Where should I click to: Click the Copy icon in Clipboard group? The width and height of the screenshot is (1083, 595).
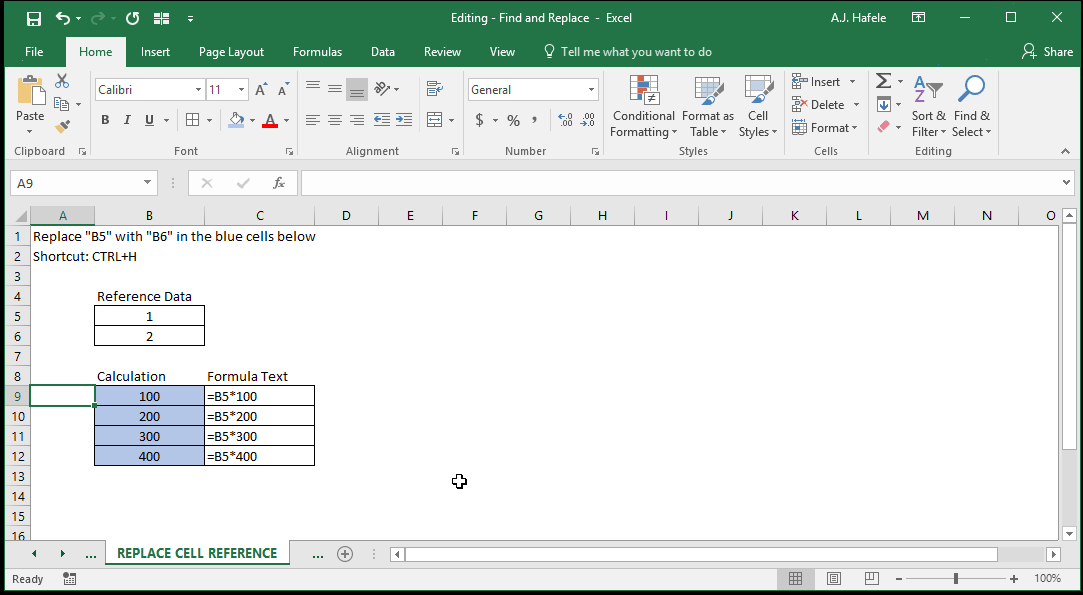(x=61, y=104)
